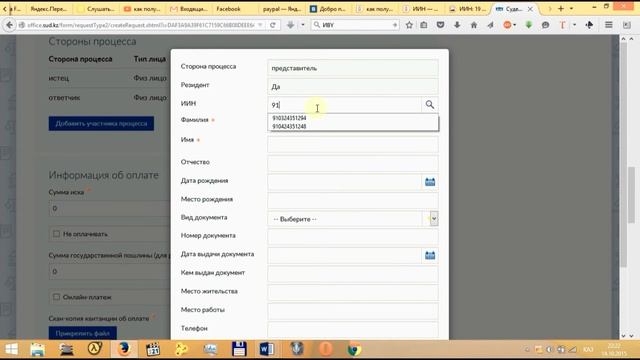Screen dimensions: 640x360
Task: Click the 'Место рождения' input field
Action: tap(353, 200)
